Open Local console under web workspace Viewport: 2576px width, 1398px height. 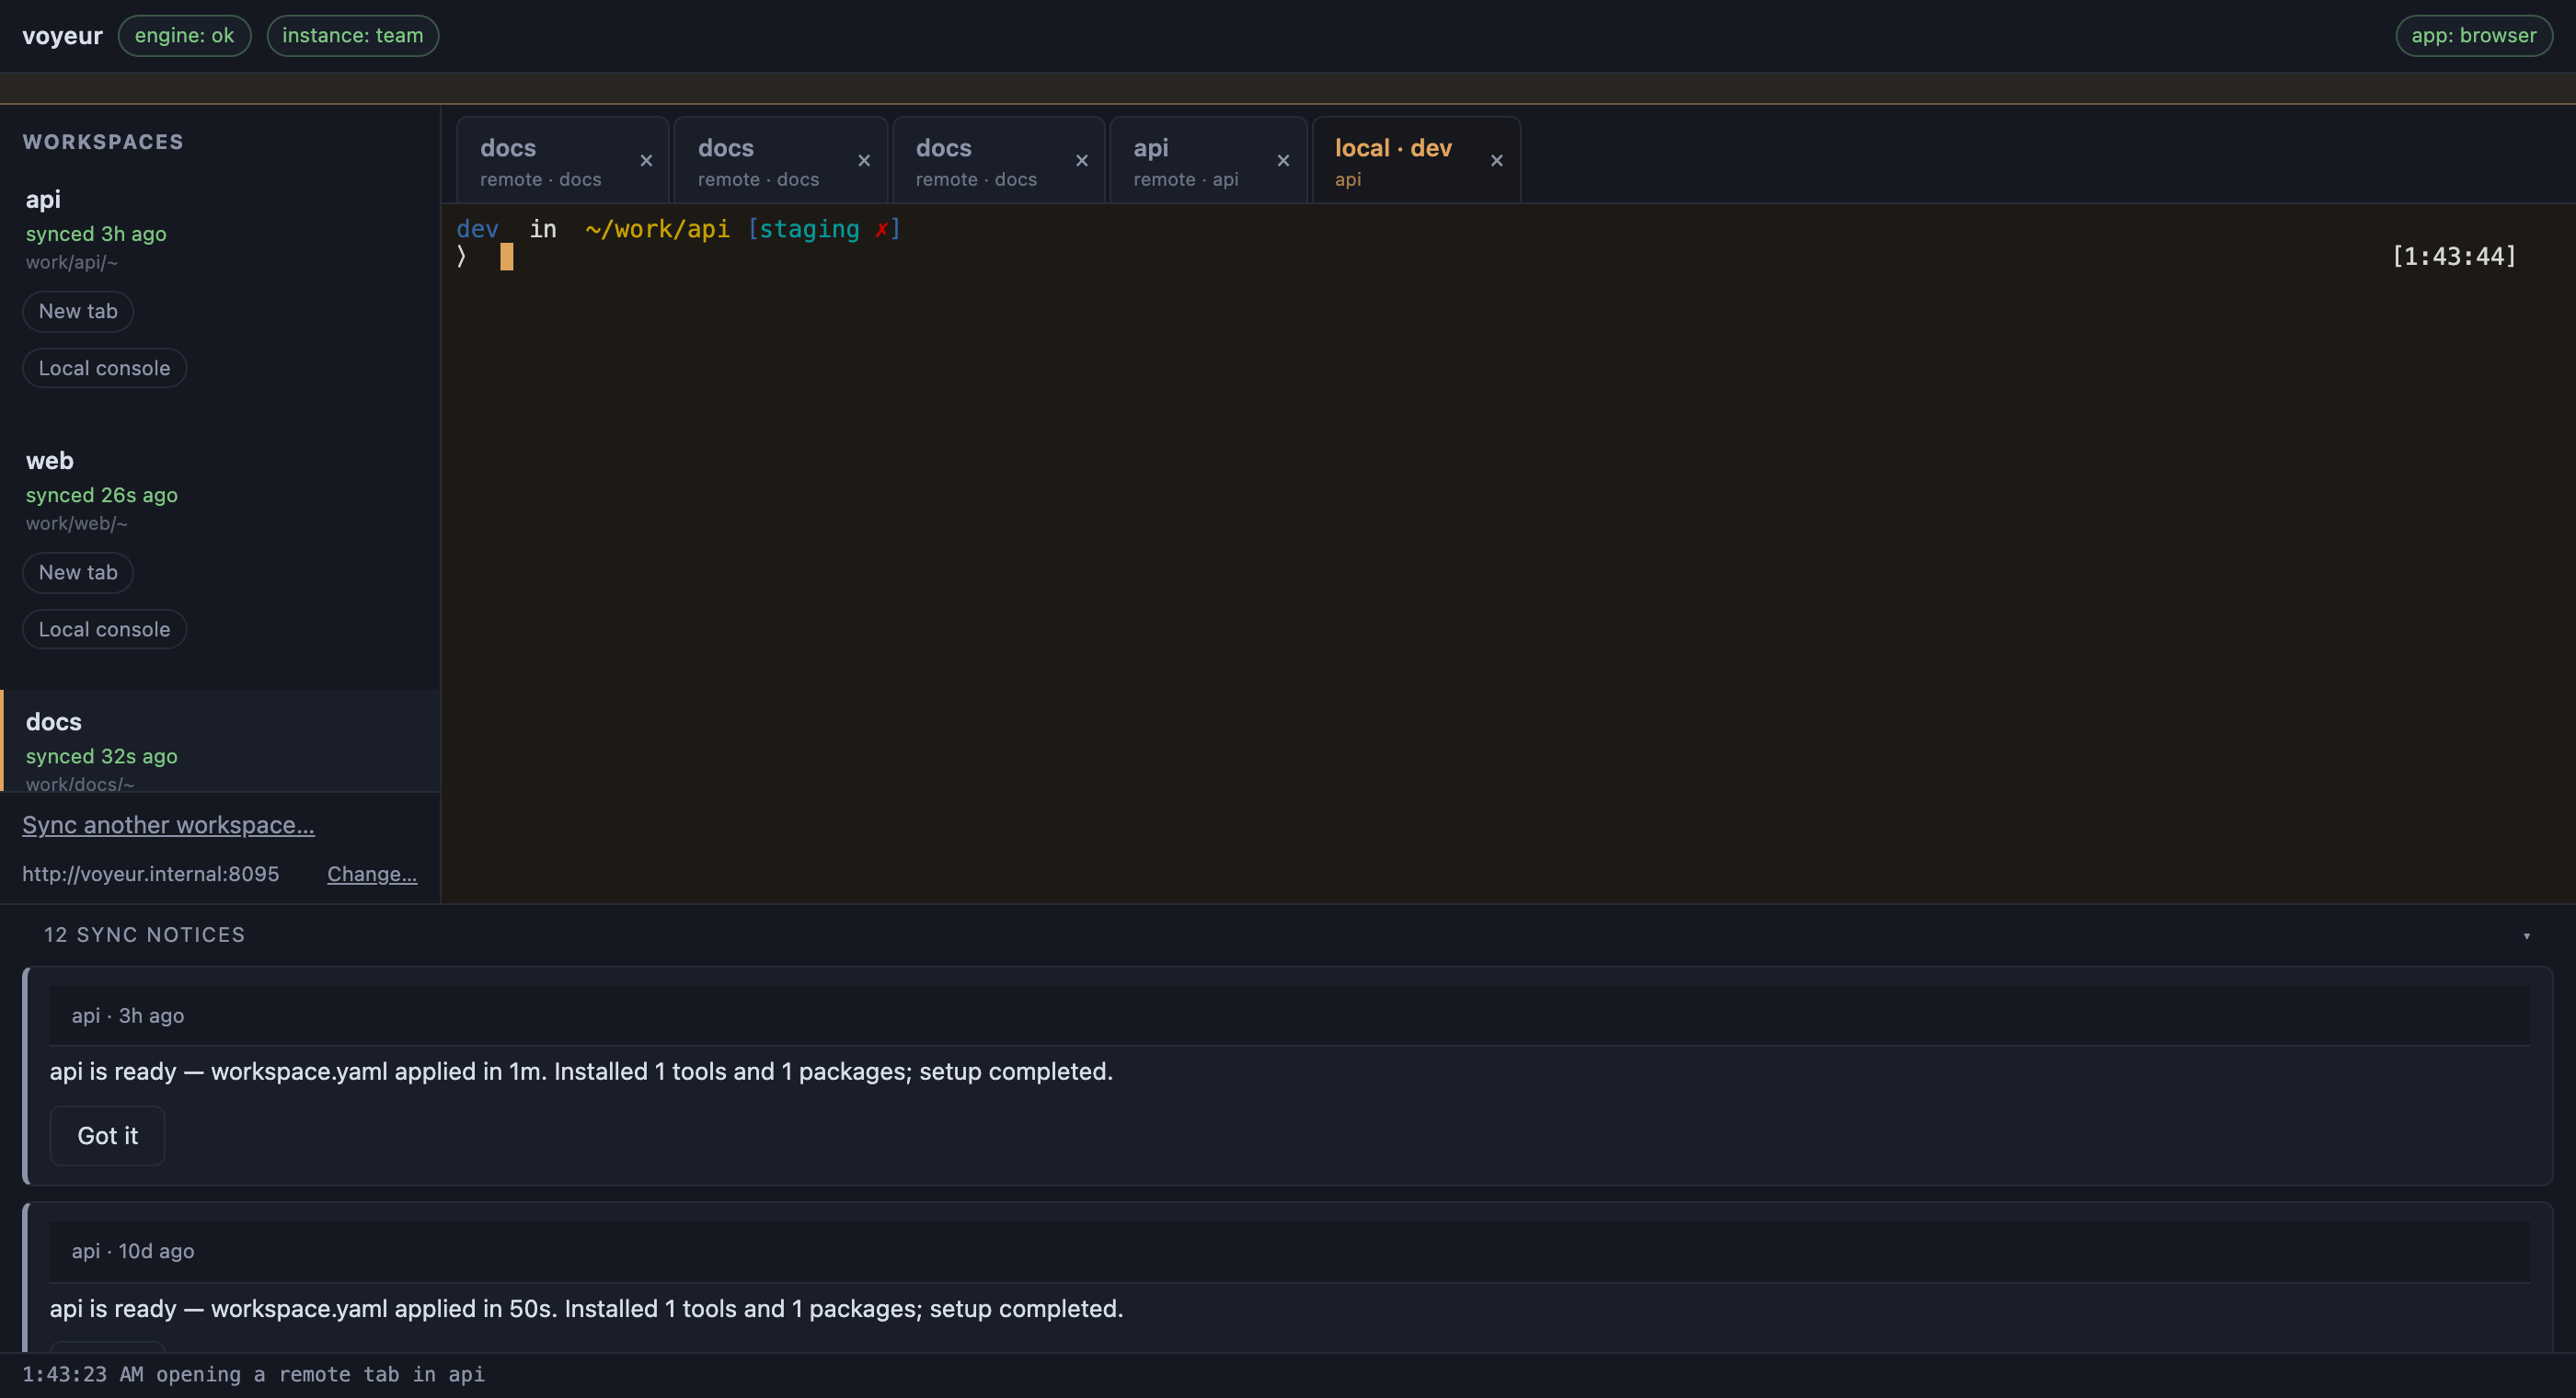pos(104,629)
